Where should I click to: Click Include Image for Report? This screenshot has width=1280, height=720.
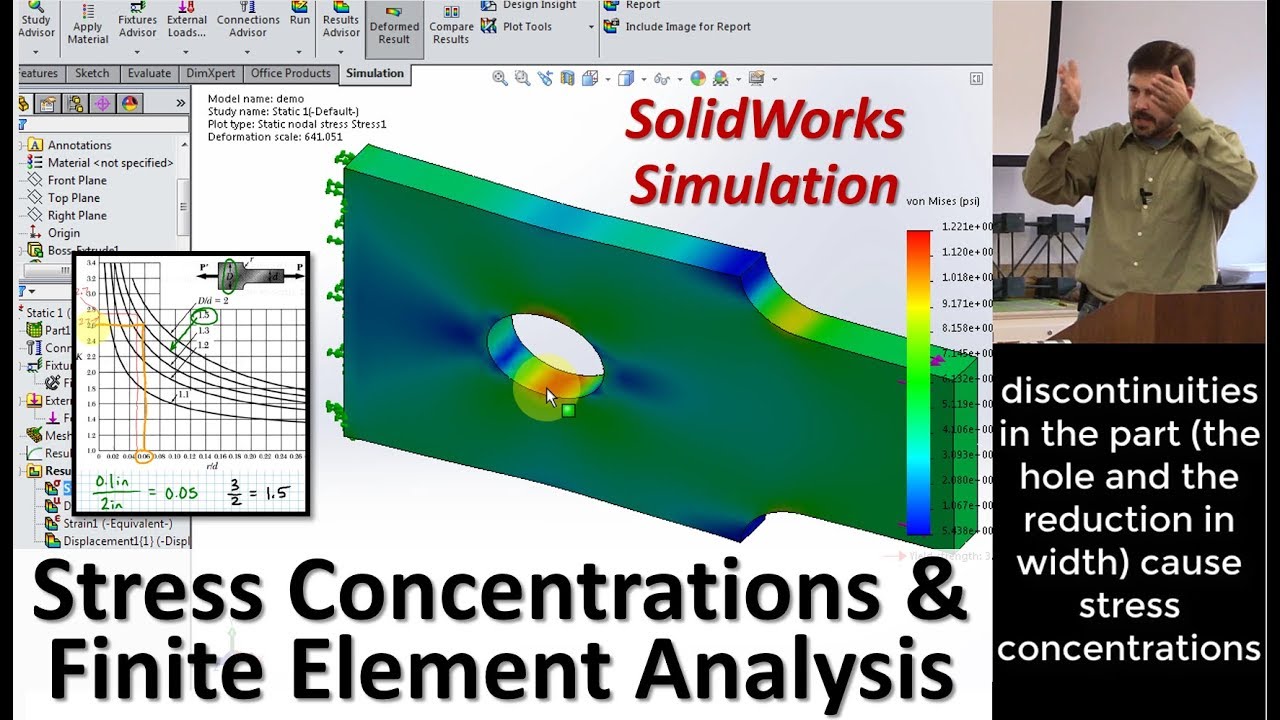[678, 27]
